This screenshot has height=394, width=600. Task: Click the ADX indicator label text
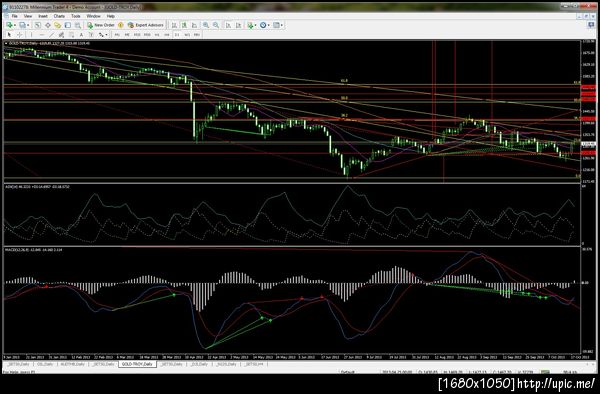click(x=37, y=187)
